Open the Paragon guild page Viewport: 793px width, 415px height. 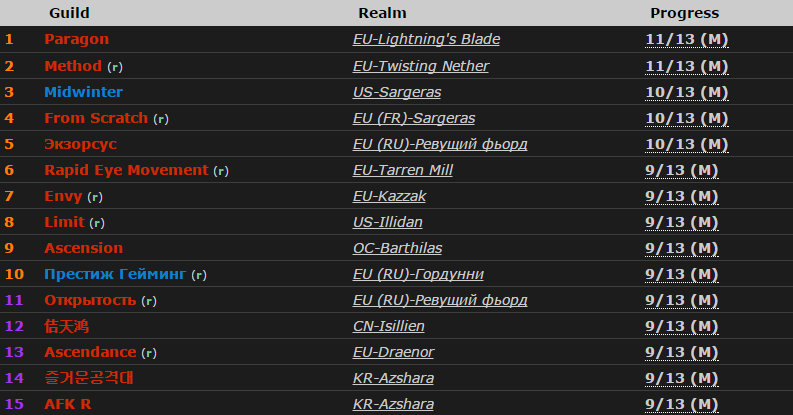point(76,39)
